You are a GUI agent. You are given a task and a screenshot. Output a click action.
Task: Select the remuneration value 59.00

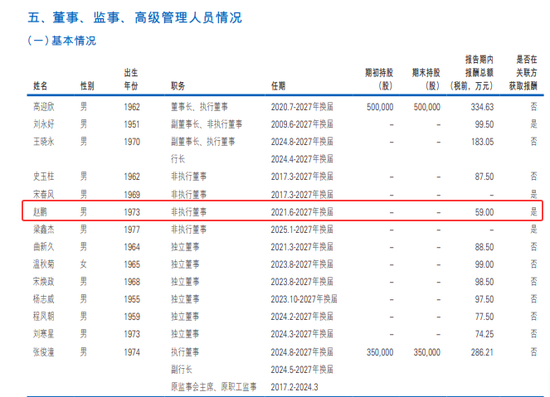click(484, 212)
